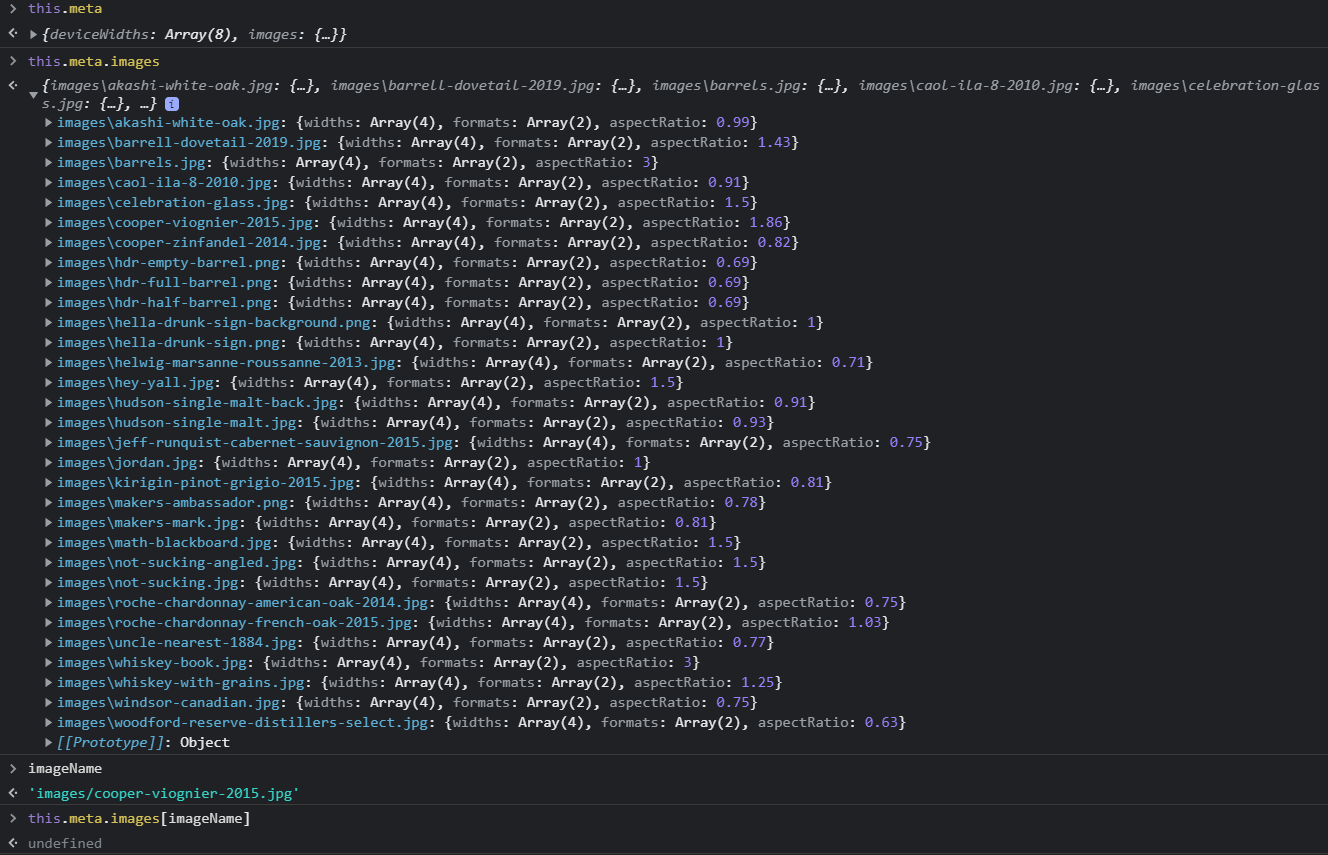
Task: Expand images\barrels.jpg entry
Action: point(49,162)
